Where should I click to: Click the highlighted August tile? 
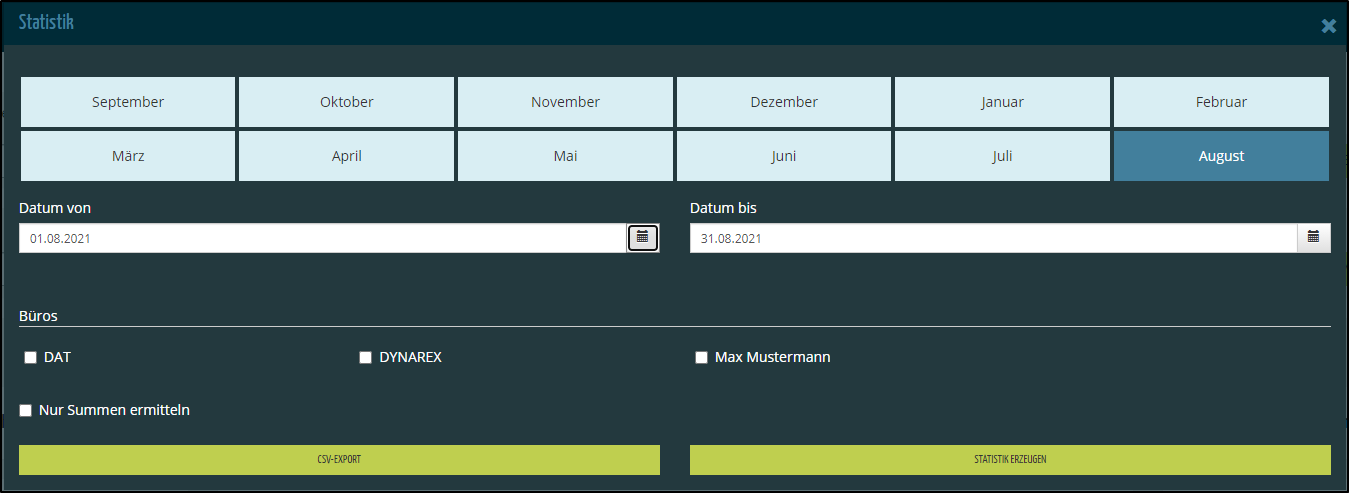coord(1221,156)
